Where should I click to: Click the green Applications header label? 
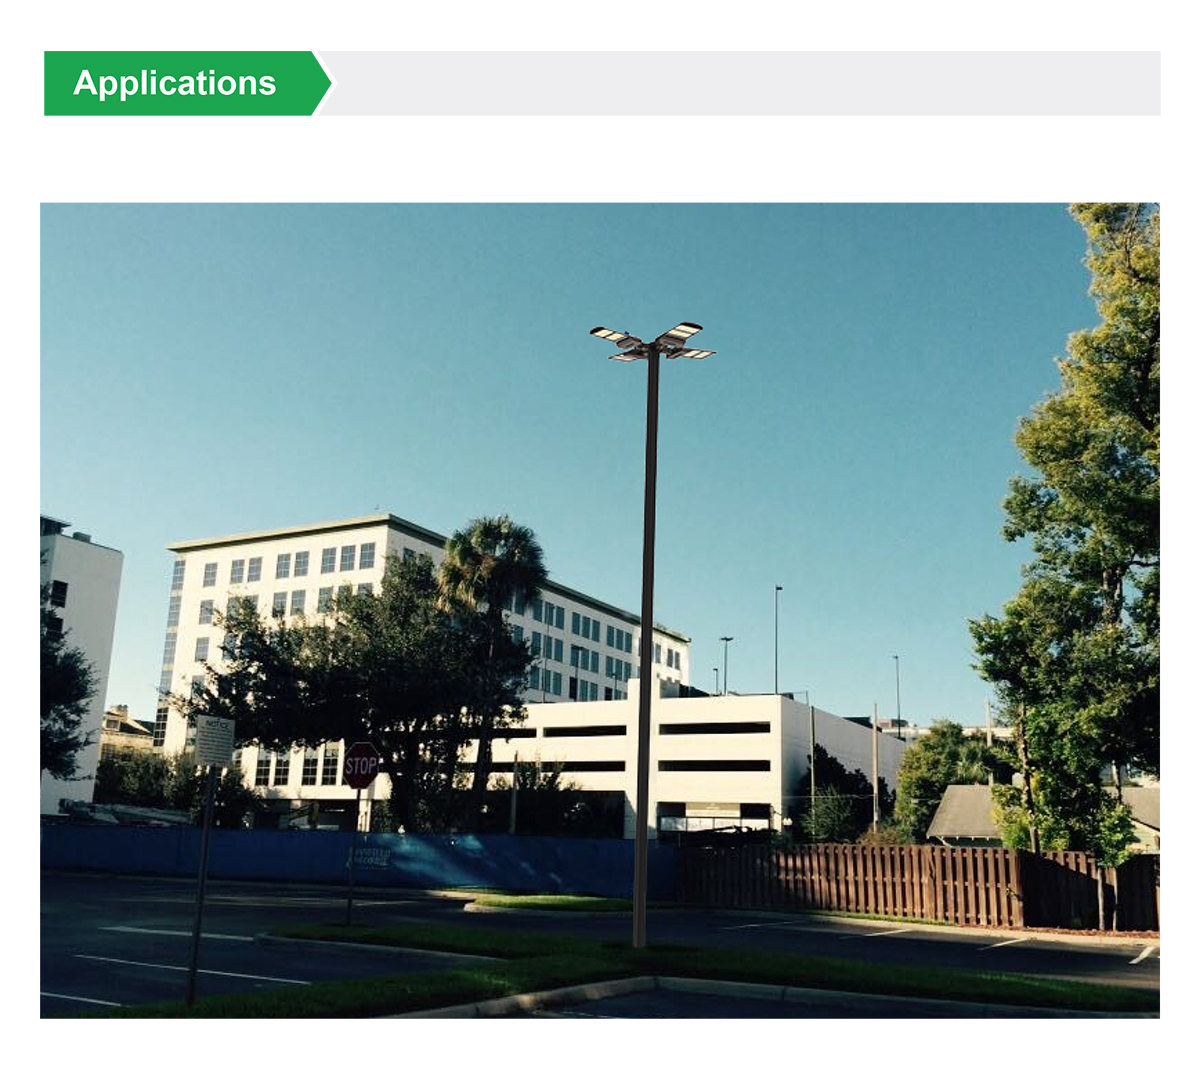175,83
